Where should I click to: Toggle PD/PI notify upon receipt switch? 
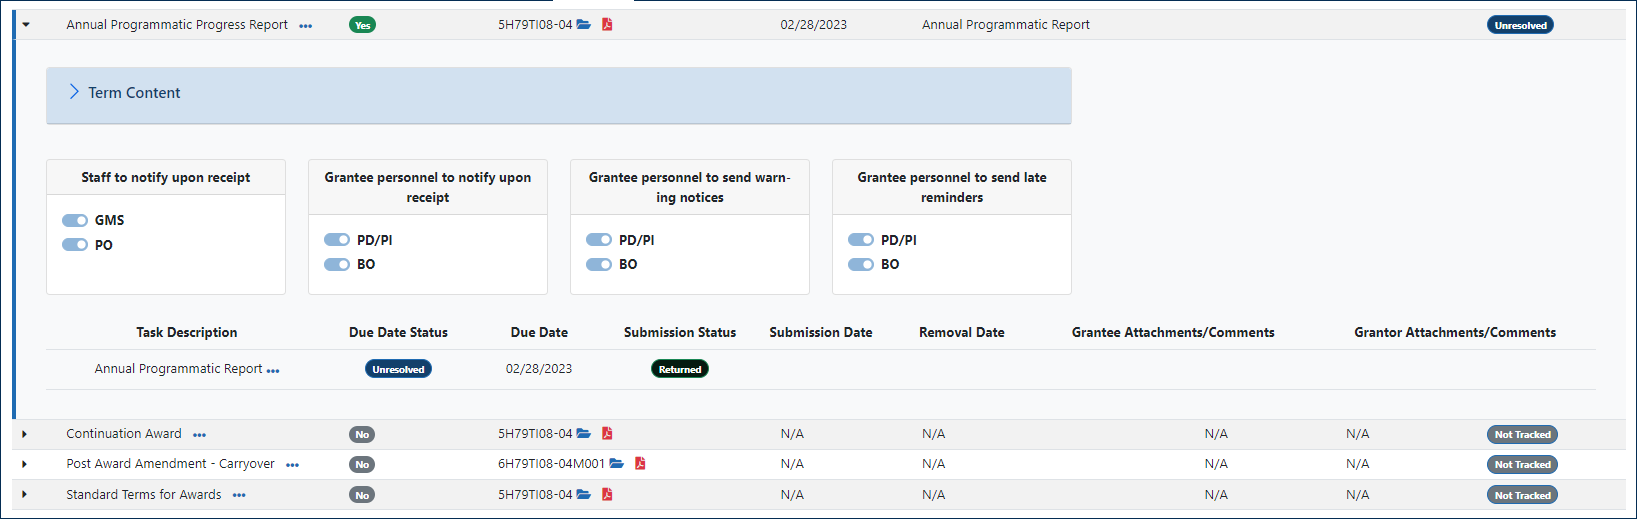(337, 240)
